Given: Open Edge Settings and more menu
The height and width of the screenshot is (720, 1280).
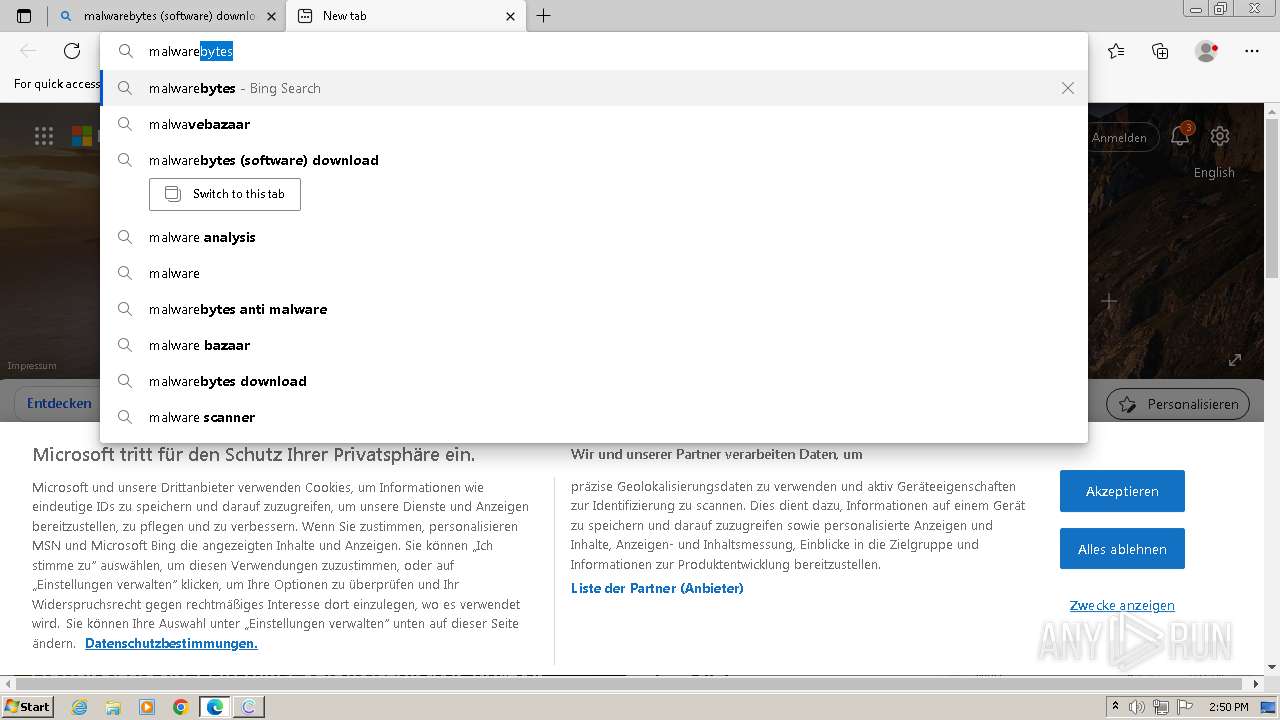Looking at the screenshot, I should click(1252, 51).
